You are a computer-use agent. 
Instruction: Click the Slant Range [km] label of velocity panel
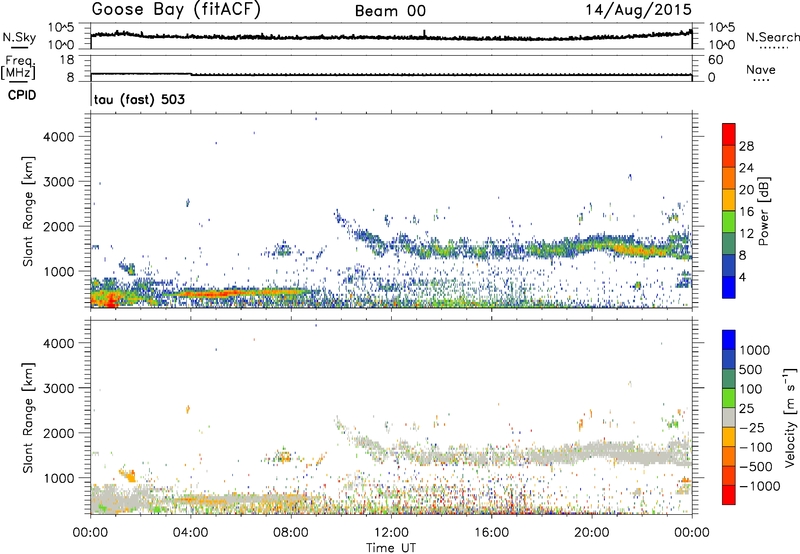click(x=28, y=417)
